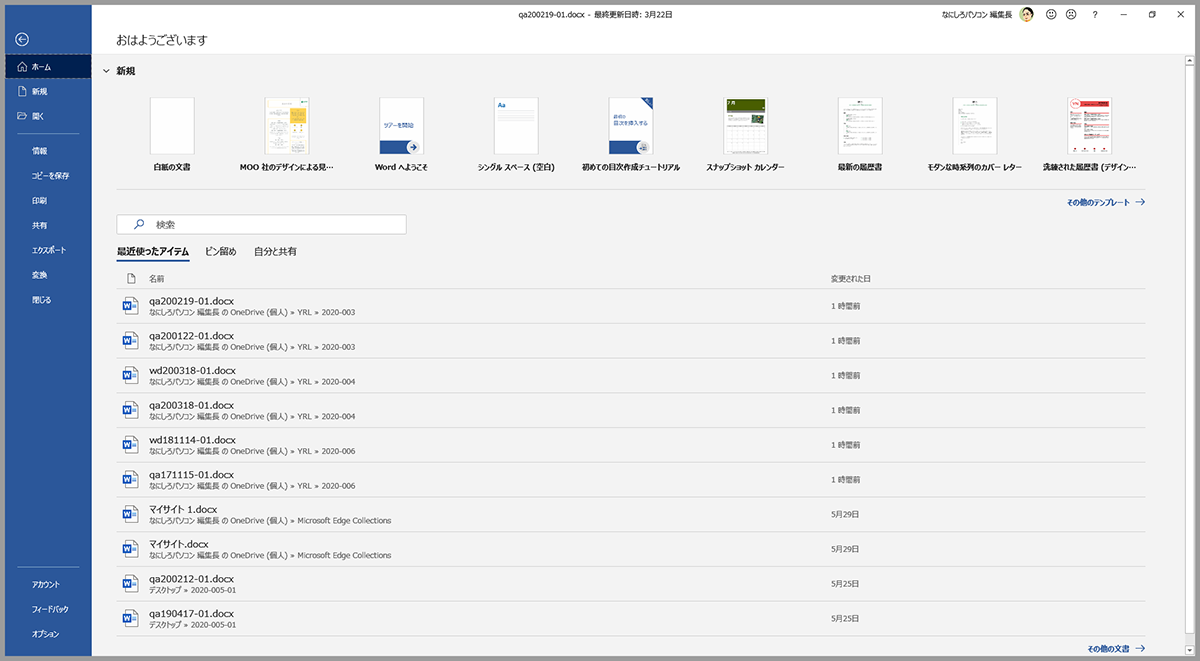Click Word icon of qa200318-01.docx
1200x661 pixels.
point(129,409)
